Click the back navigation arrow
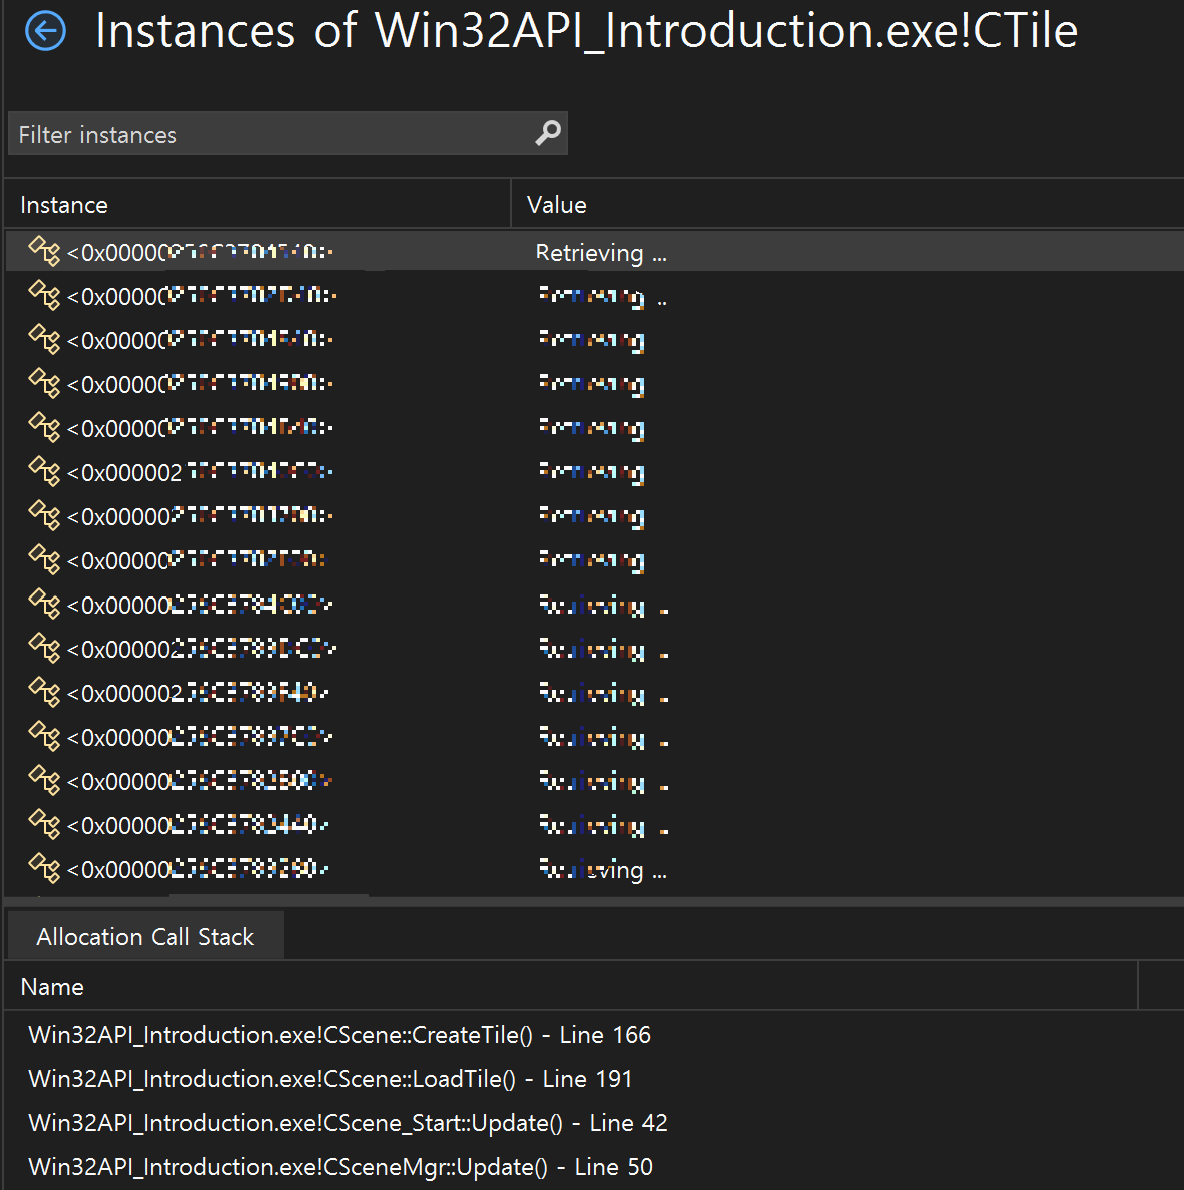This screenshot has width=1184, height=1190. point(44,30)
